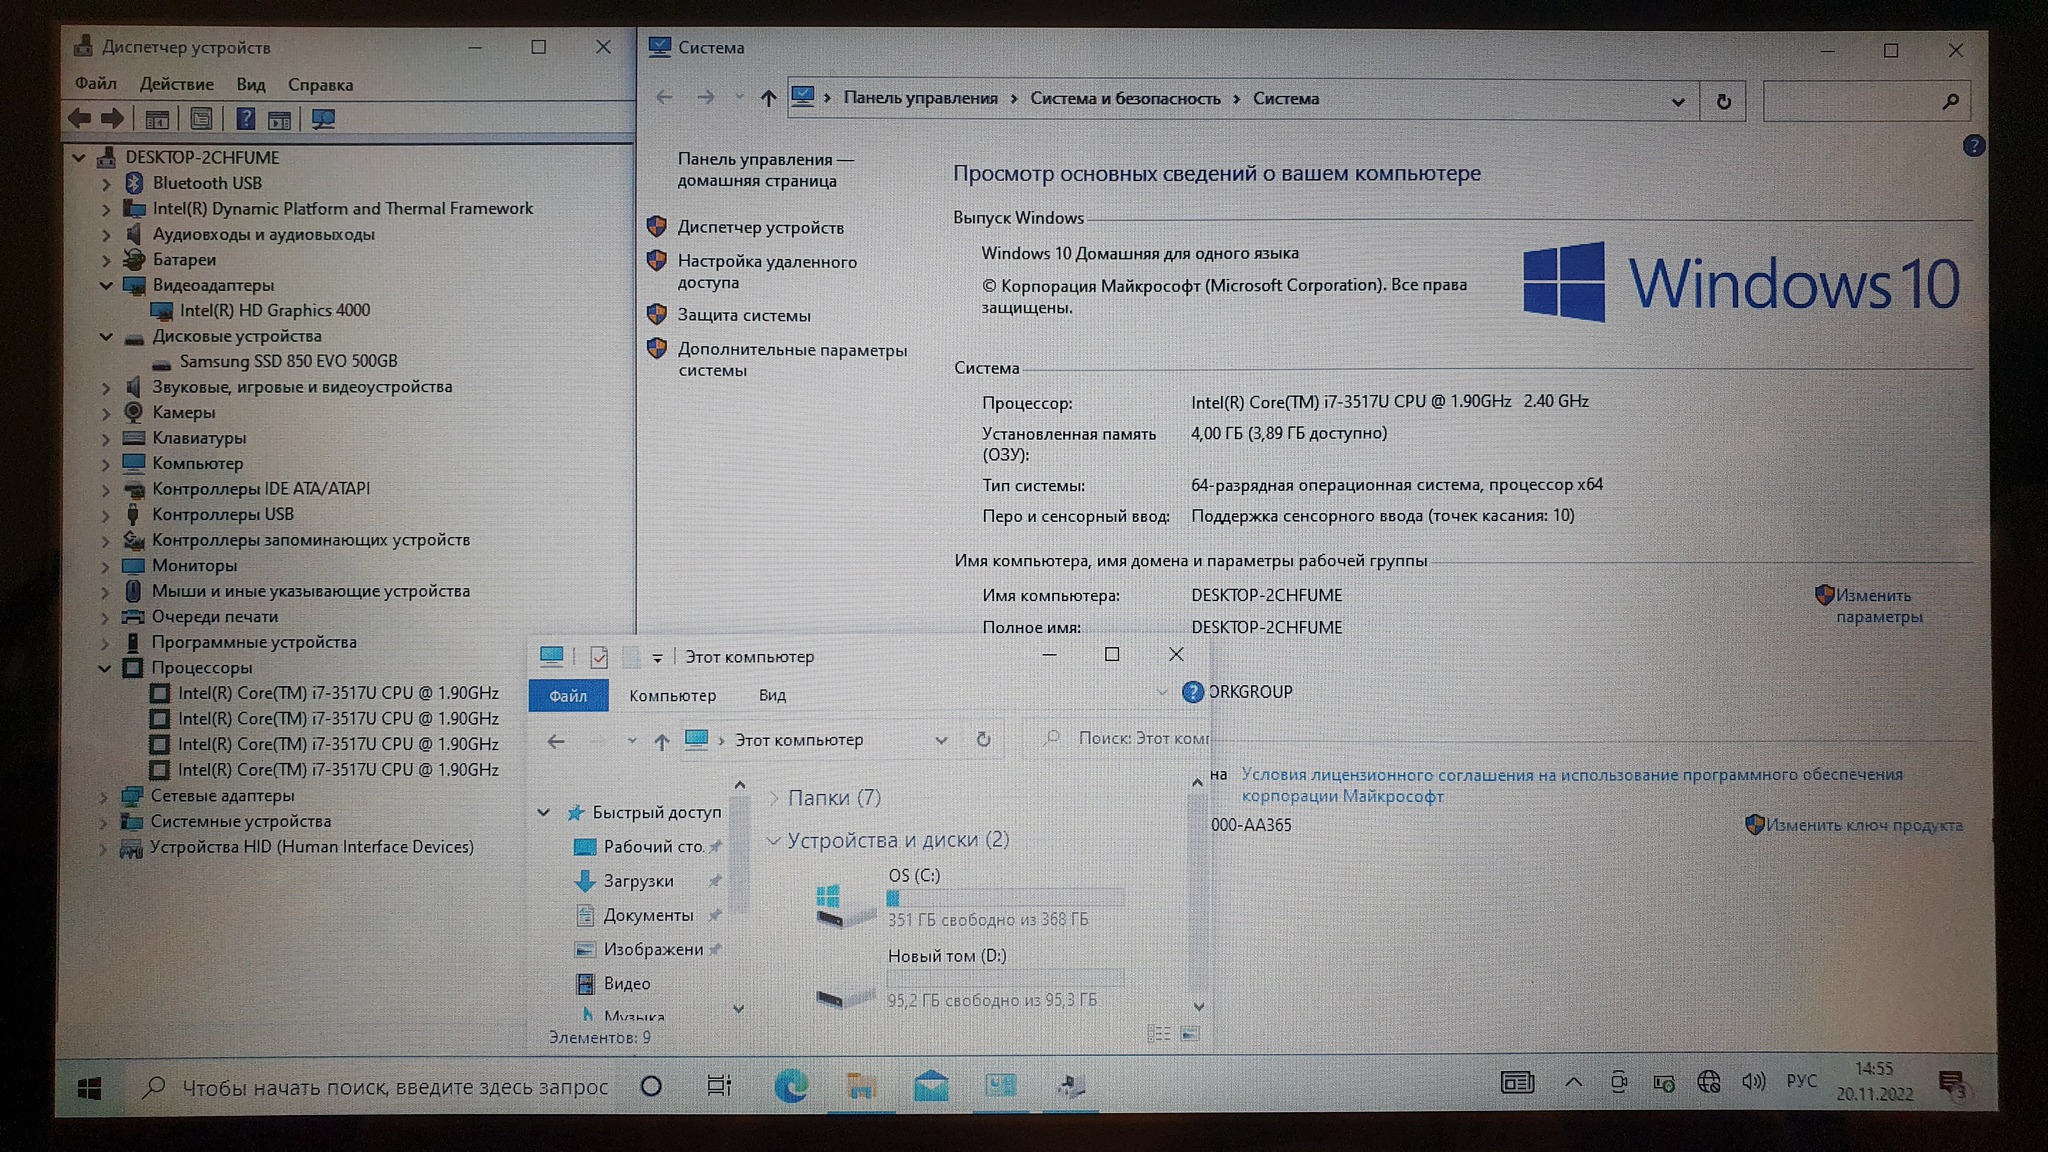
Task: Open Explorer address bar dropdown
Action: (x=940, y=740)
